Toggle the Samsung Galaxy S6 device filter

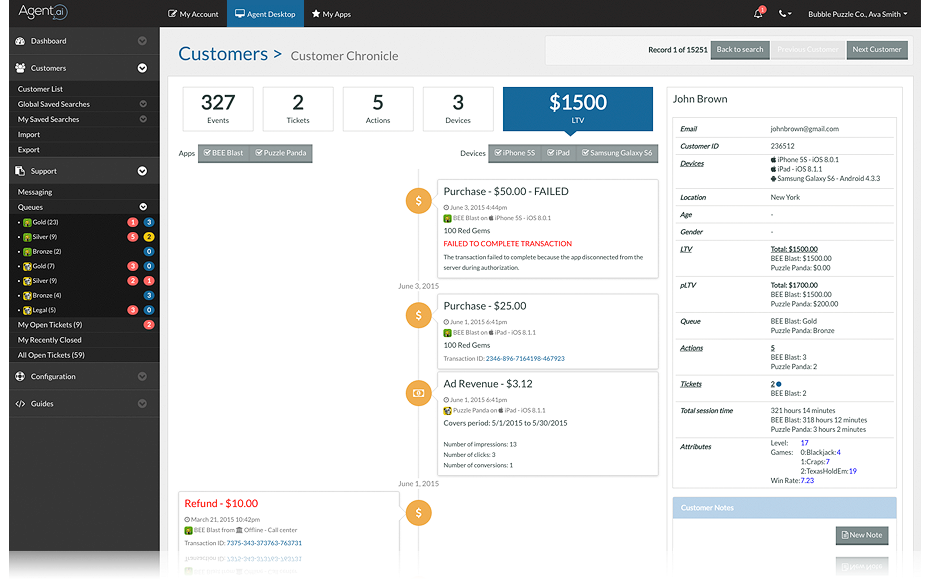click(617, 153)
